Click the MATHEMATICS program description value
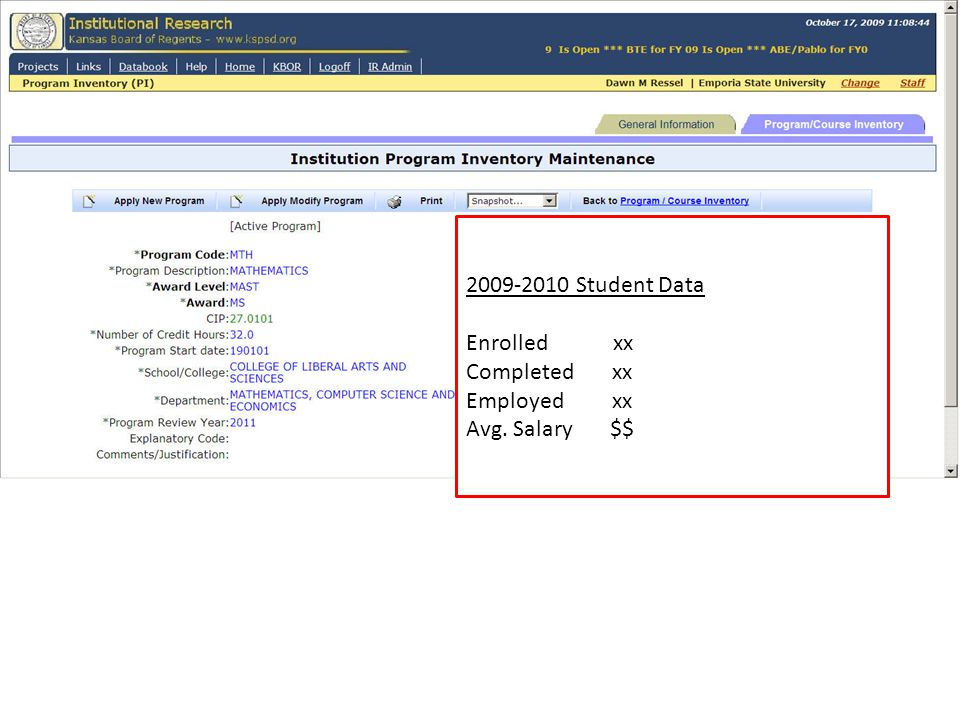960x720 pixels. [x=269, y=271]
